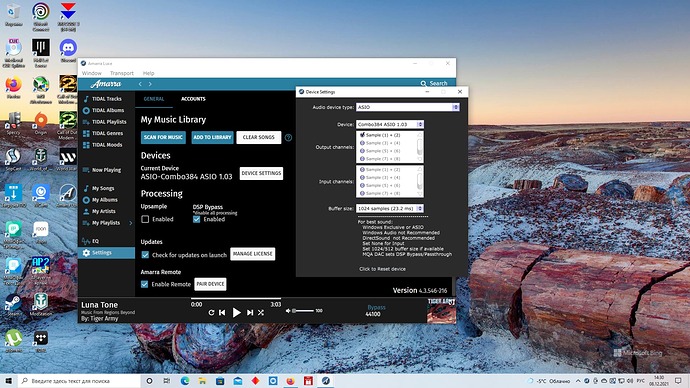The width and height of the screenshot is (690, 388).
Task: Toggle shuffle mode icon
Action: [261, 312]
